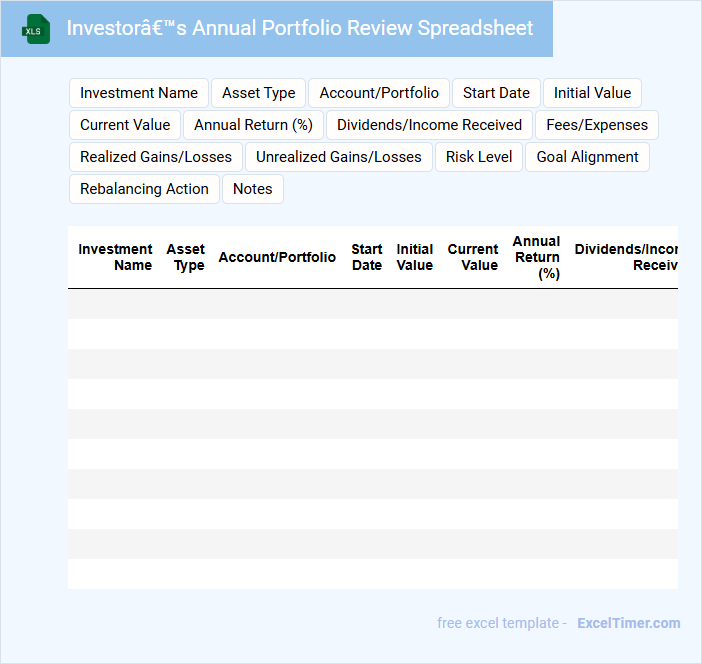Click the Fees/Expenses tag
Screen dimensions: 702x664
coord(596,125)
